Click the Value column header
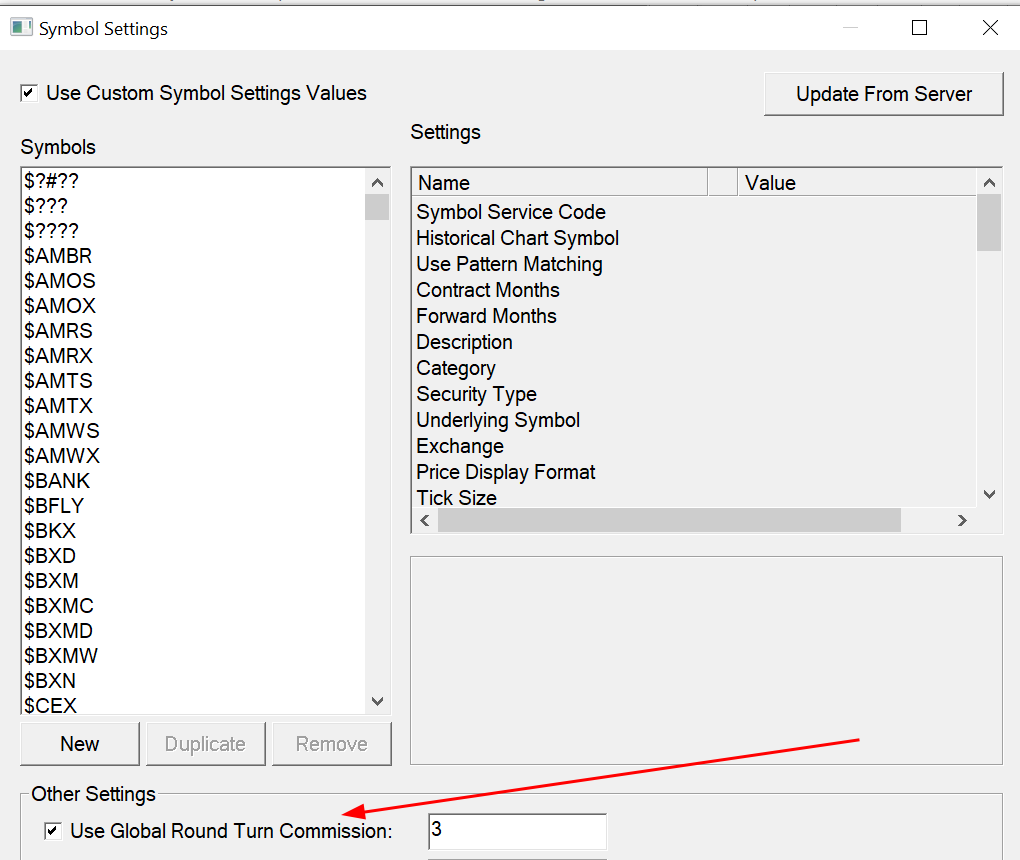1020x860 pixels. pyautogui.click(x=855, y=183)
